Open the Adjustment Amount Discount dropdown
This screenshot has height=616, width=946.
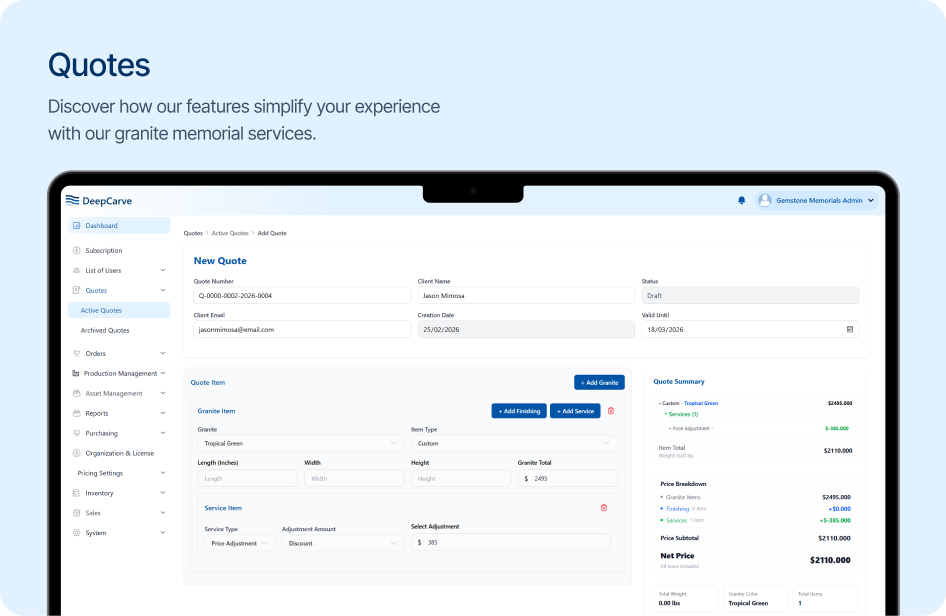pyautogui.click(x=342, y=543)
